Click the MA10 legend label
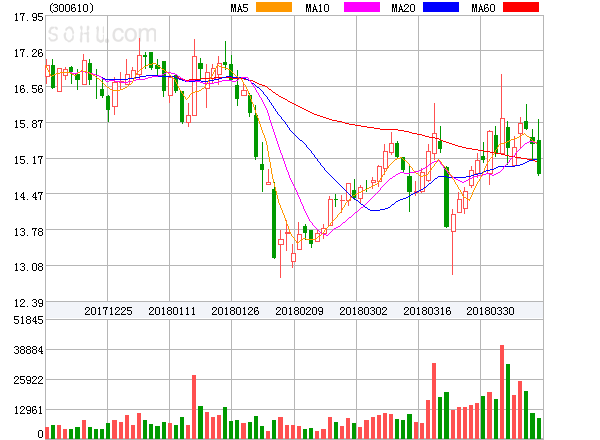This screenshot has width=600, height=440. click(317, 8)
